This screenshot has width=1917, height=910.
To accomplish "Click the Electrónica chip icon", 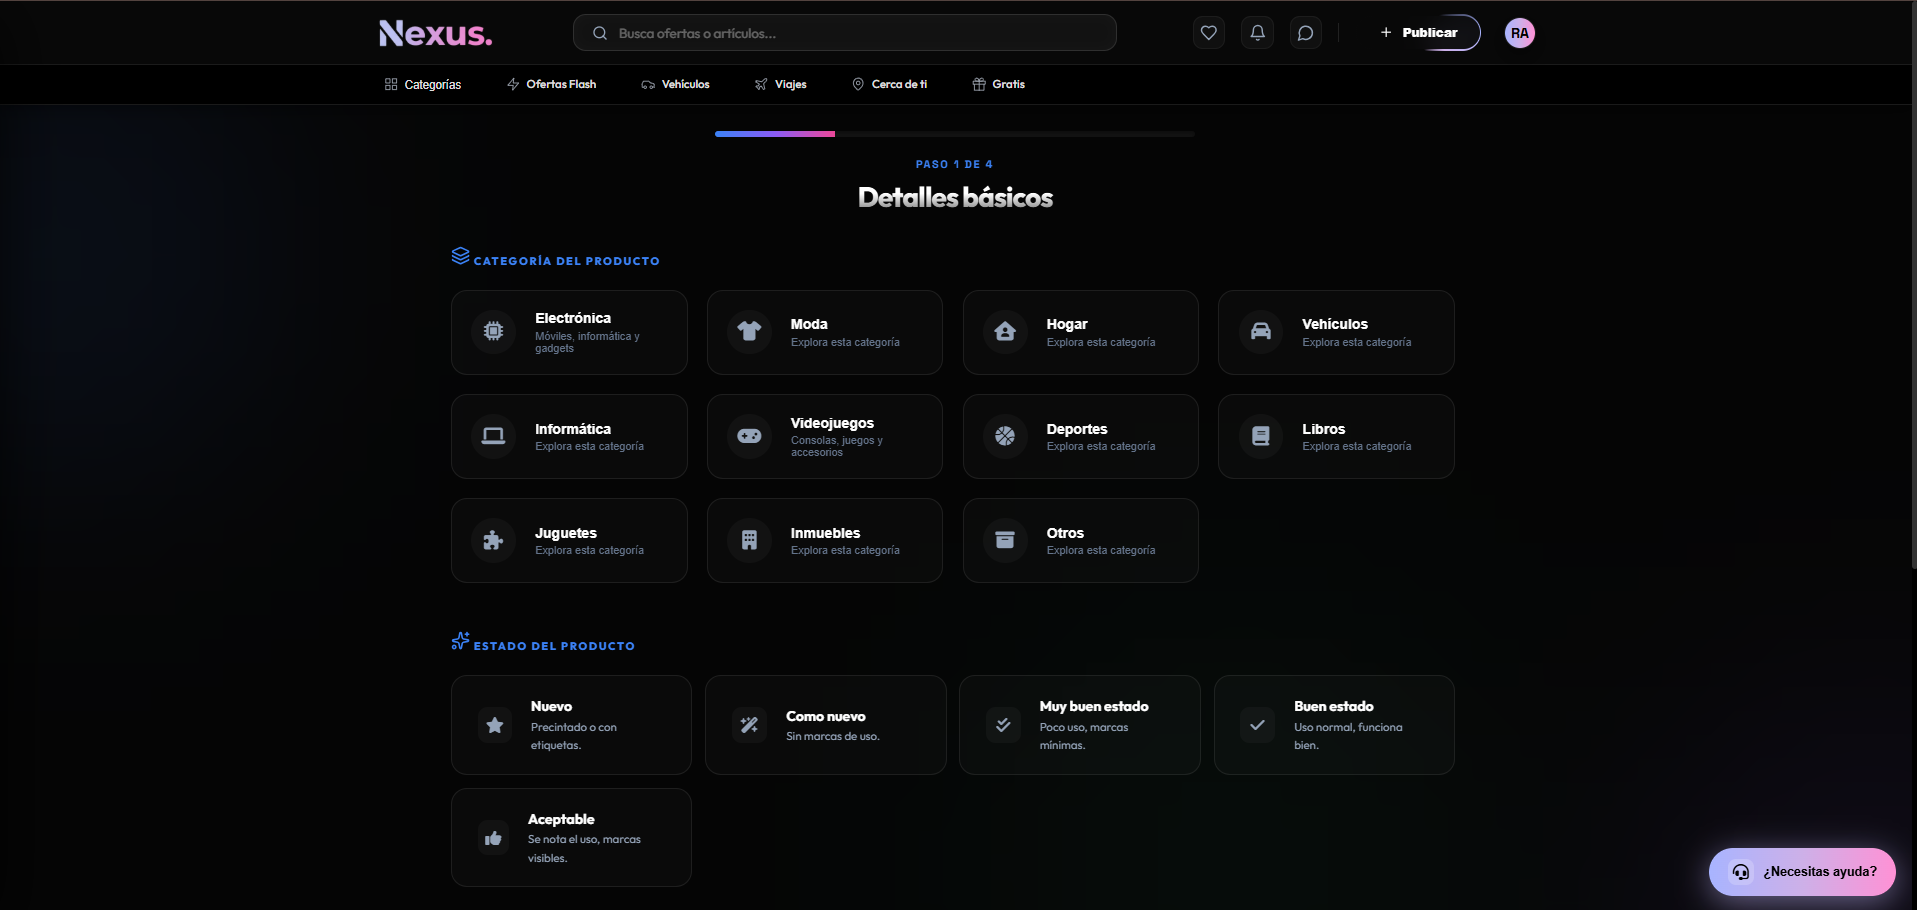I will click(494, 331).
